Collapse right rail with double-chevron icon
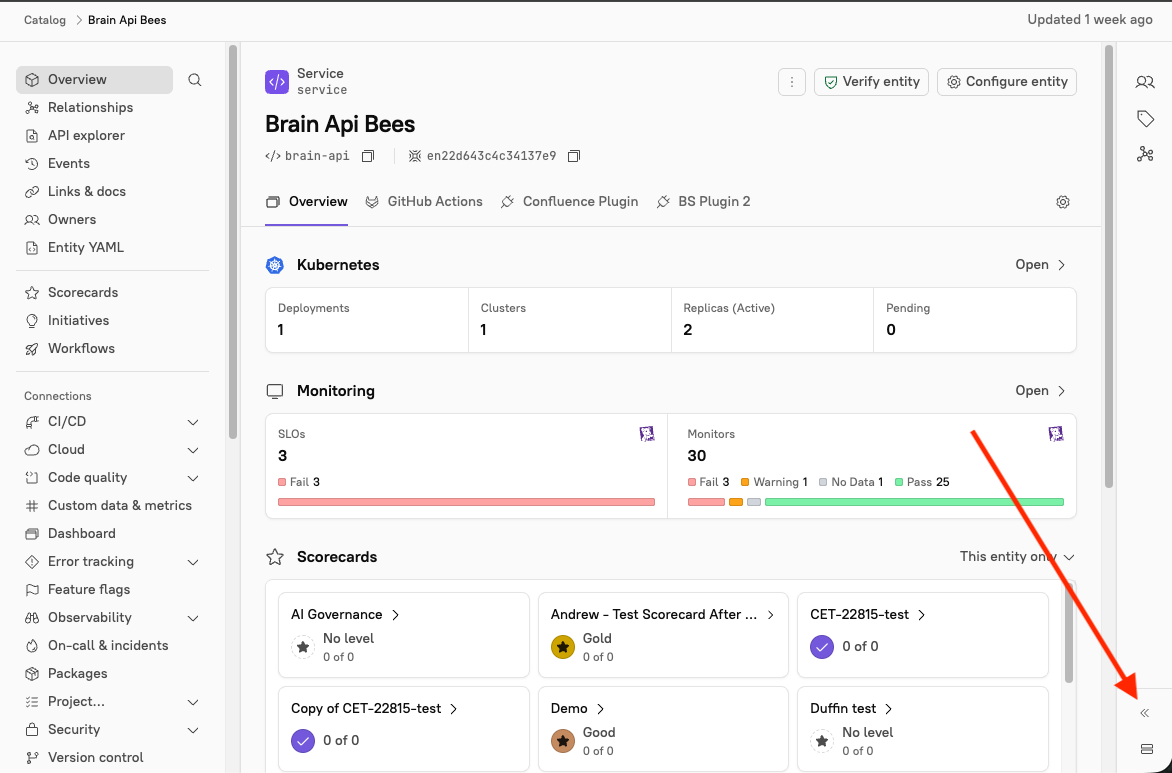This screenshot has height=773, width=1172. pyautogui.click(x=1144, y=713)
